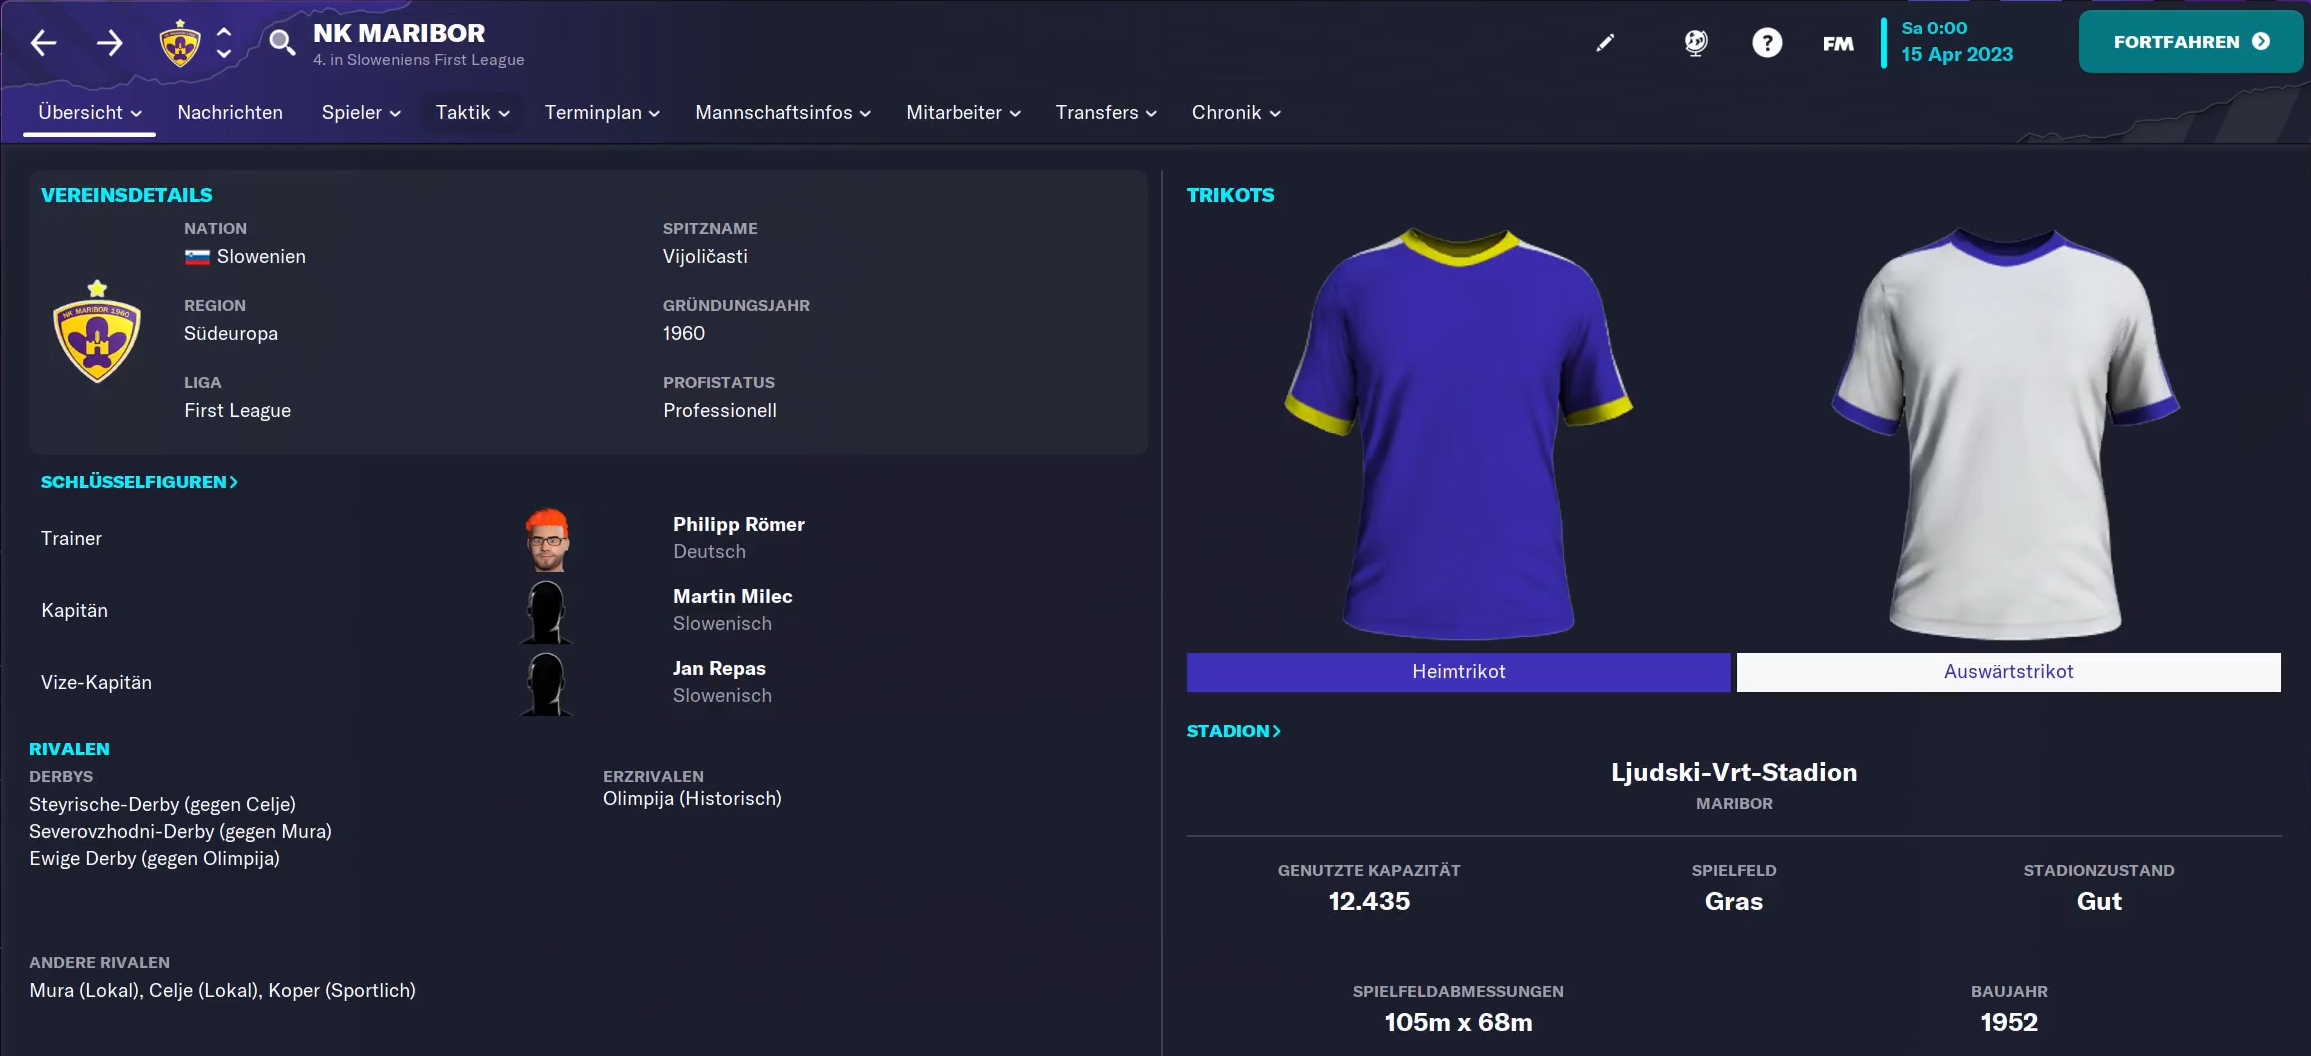Open the globe world icon
The height and width of the screenshot is (1056, 2311).
1695,43
